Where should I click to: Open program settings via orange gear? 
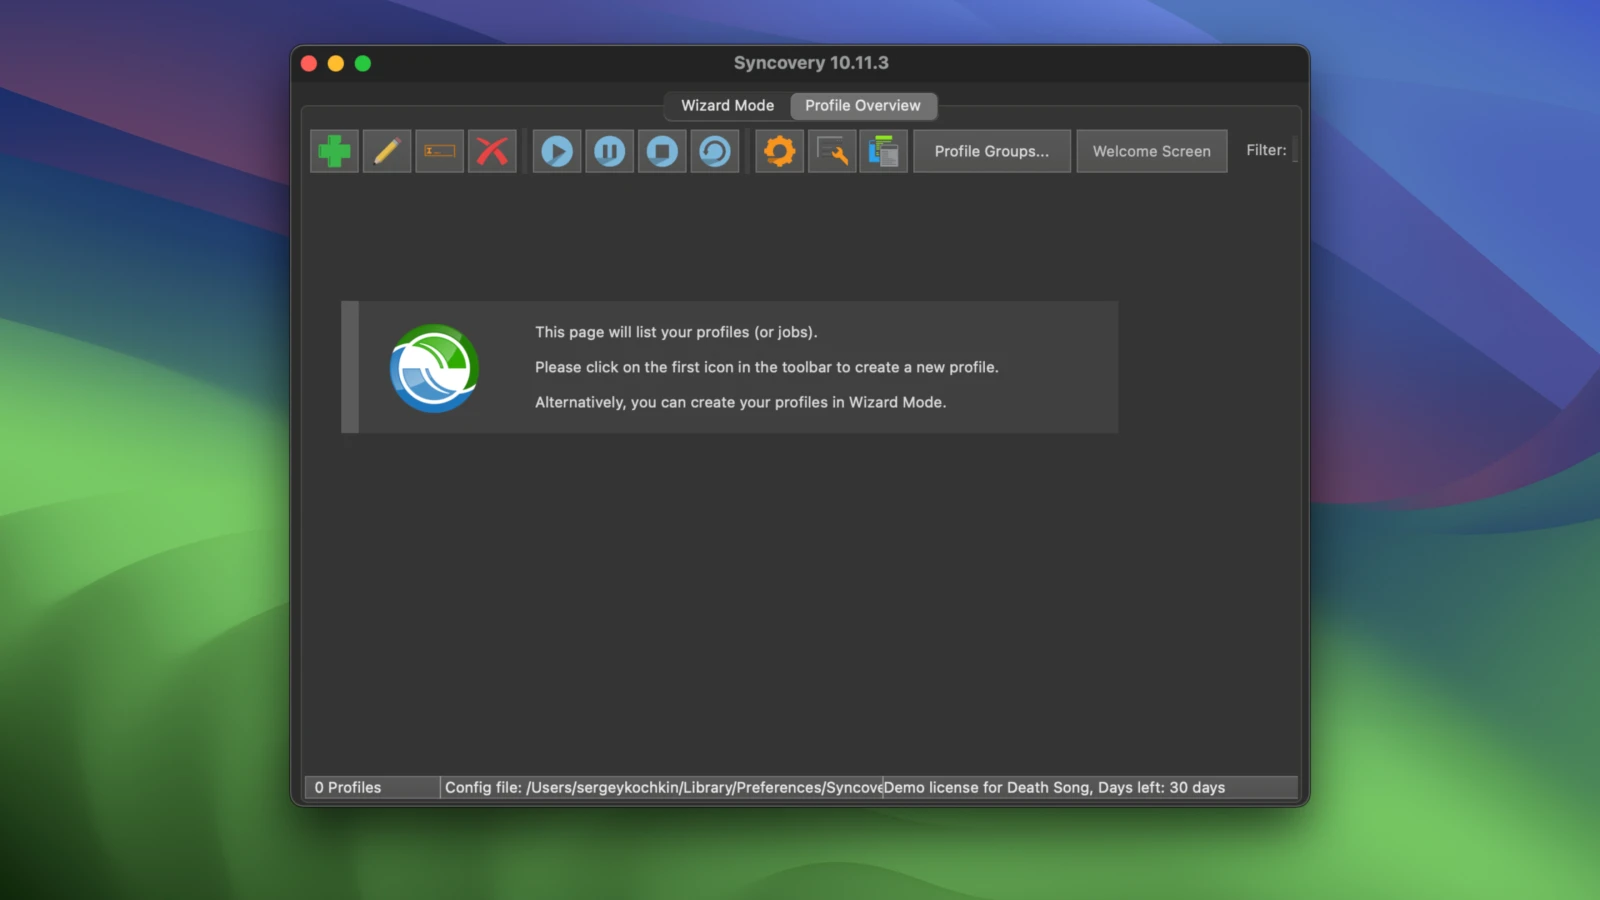coord(780,151)
